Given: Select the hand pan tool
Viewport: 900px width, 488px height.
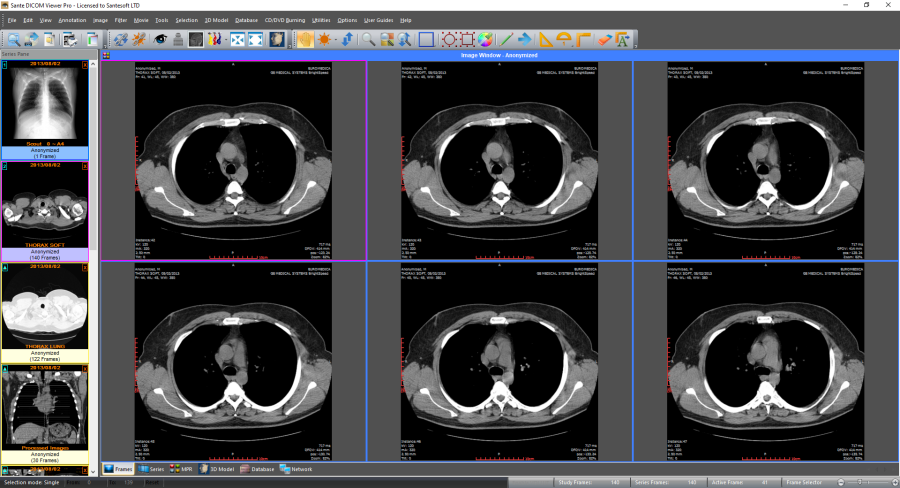Looking at the screenshot, I should coord(304,39).
